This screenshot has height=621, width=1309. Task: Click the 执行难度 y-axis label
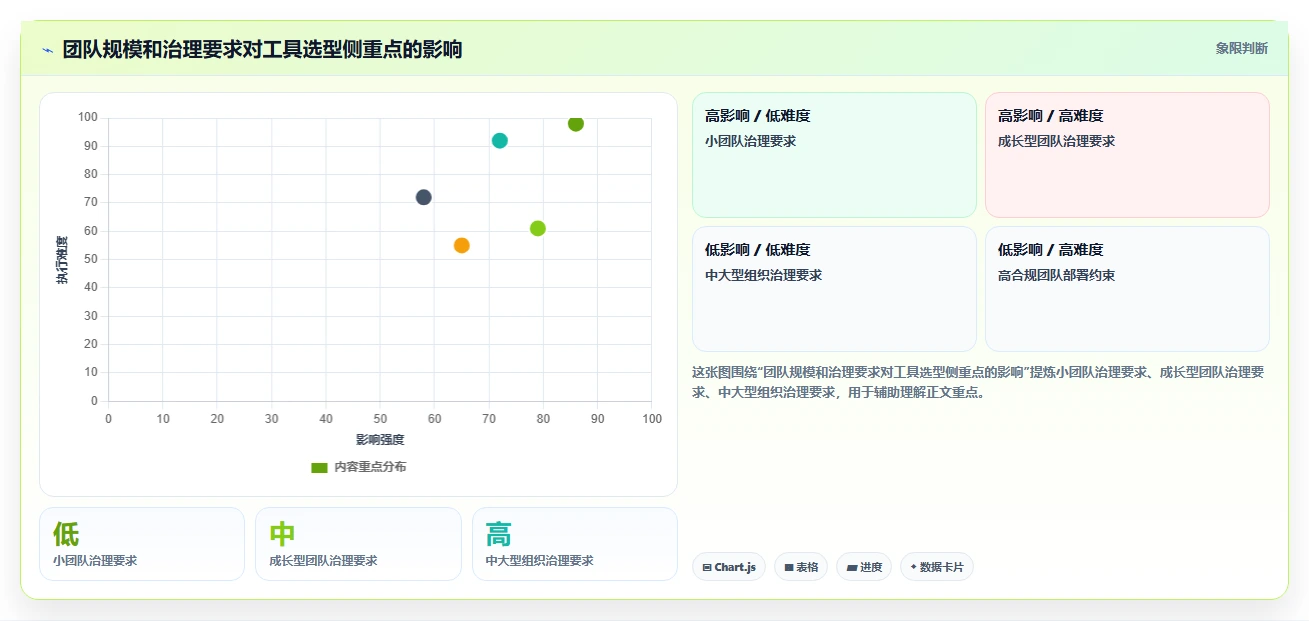(x=62, y=260)
